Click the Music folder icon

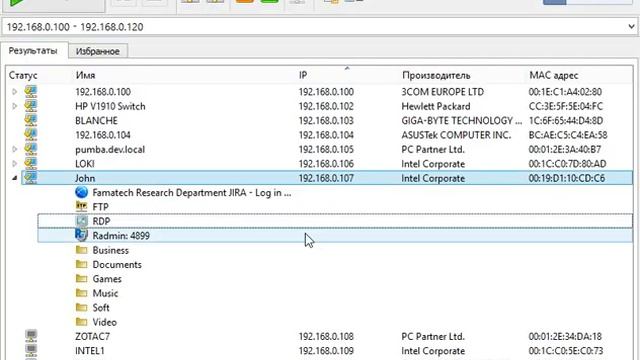pos(82,293)
